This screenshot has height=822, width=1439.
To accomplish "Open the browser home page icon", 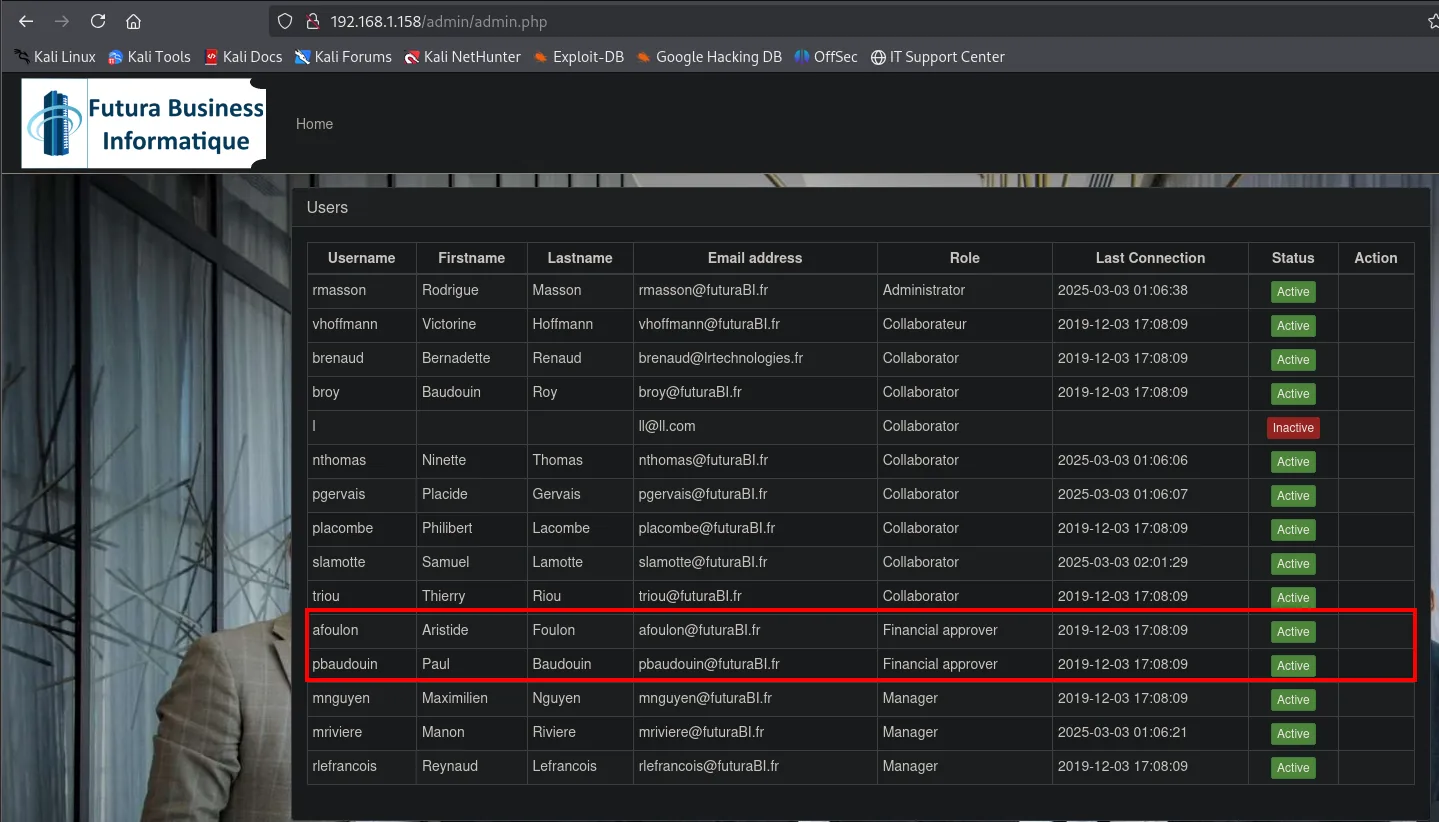I will coord(133,21).
